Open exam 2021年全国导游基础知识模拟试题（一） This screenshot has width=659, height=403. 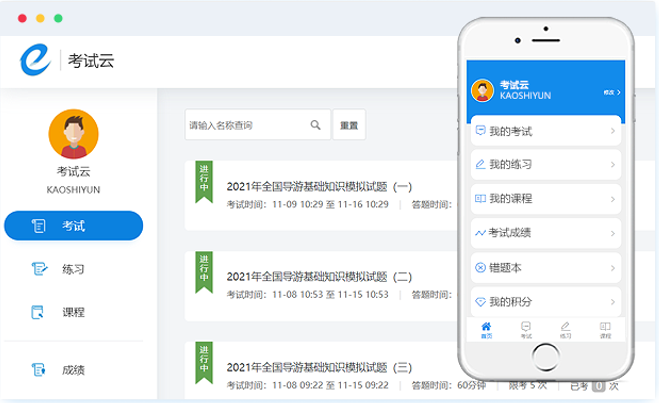click(x=319, y=187)
